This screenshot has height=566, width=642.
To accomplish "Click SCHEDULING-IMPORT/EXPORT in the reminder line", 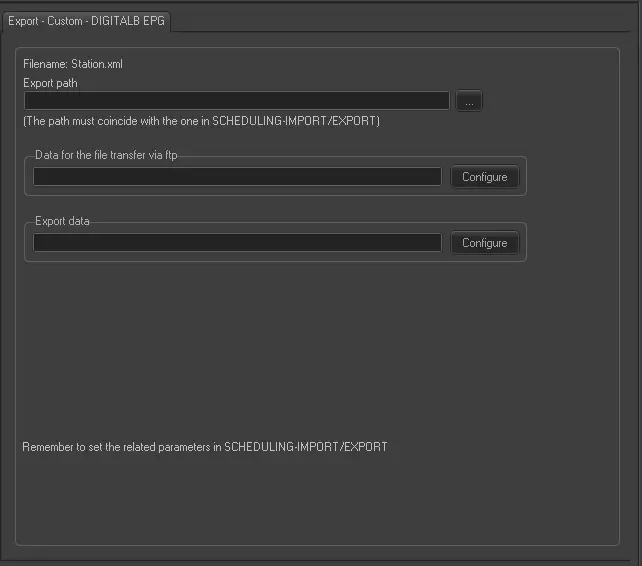I will pos(305,446).
